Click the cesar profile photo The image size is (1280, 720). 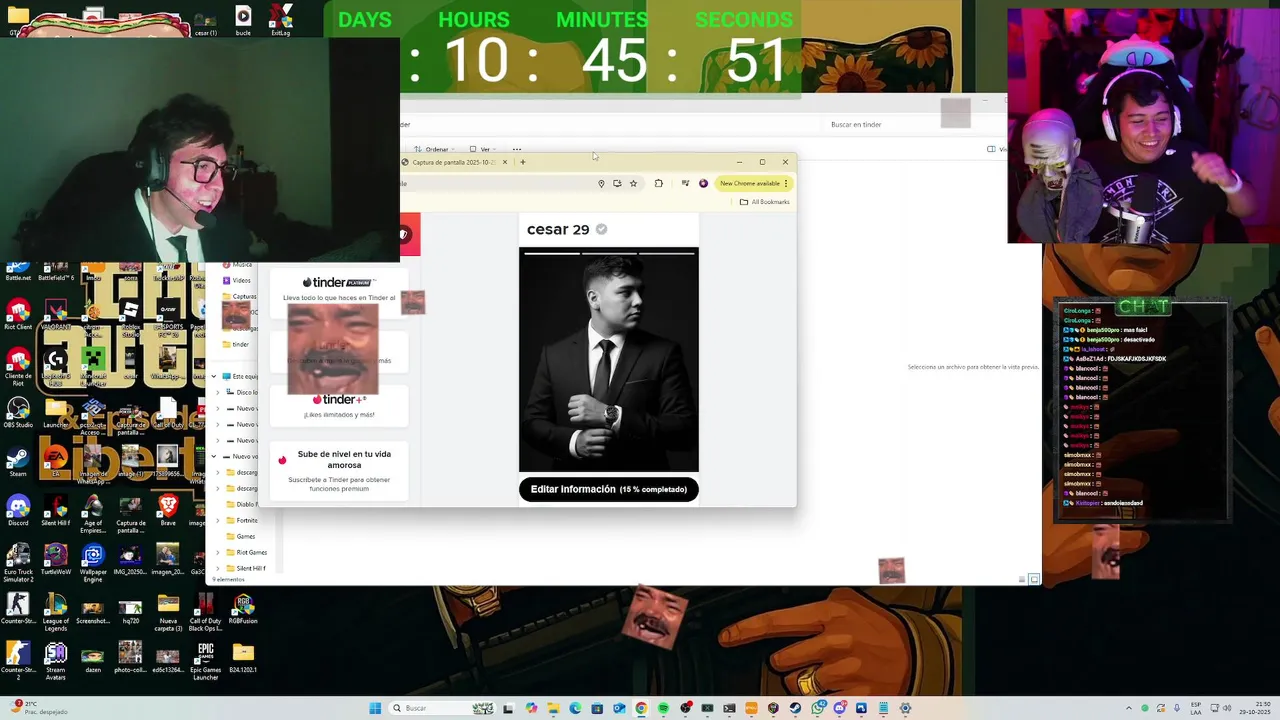pos(608,359)
